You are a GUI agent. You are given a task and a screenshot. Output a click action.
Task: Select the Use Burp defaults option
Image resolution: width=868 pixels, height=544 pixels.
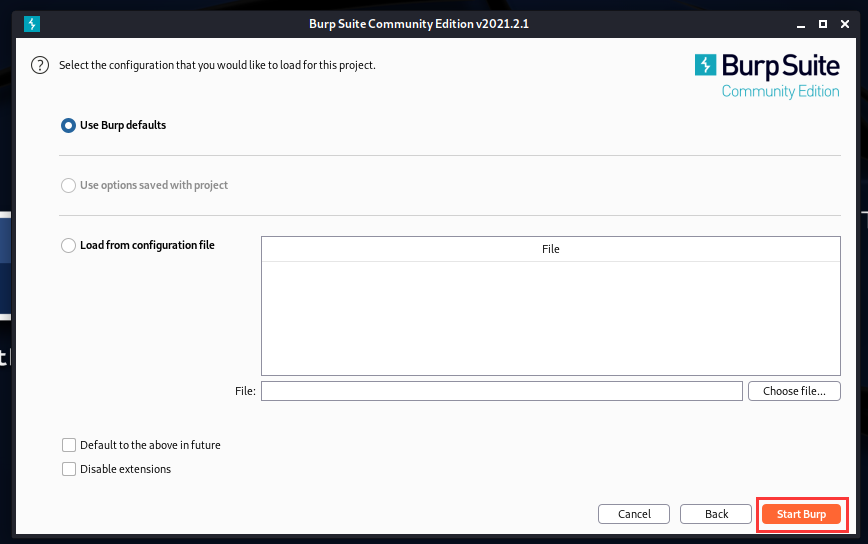coord(69,126)
